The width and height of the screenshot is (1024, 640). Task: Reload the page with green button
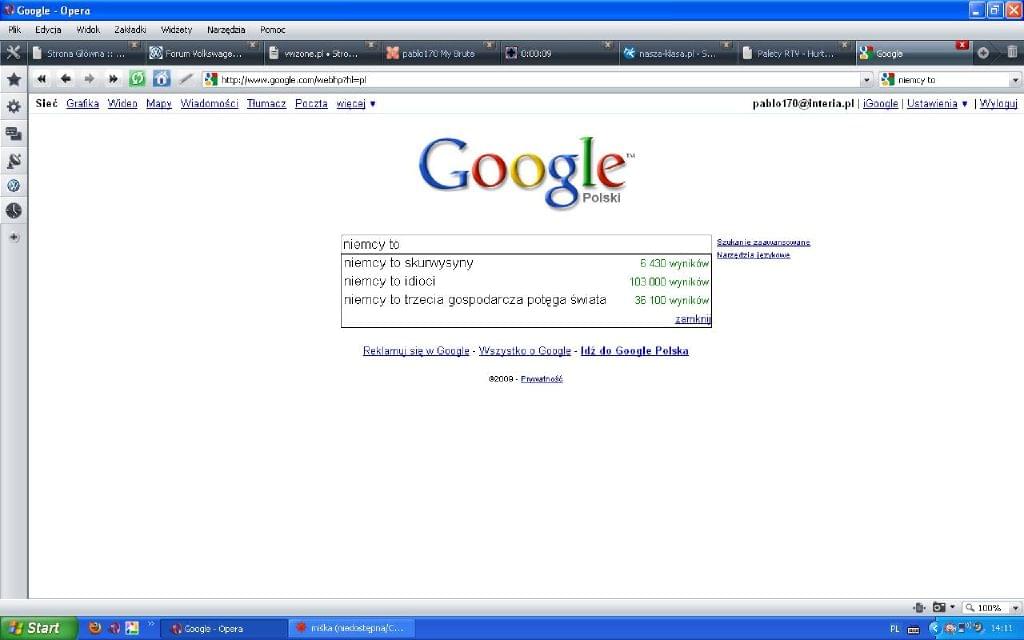click(137, 79)
